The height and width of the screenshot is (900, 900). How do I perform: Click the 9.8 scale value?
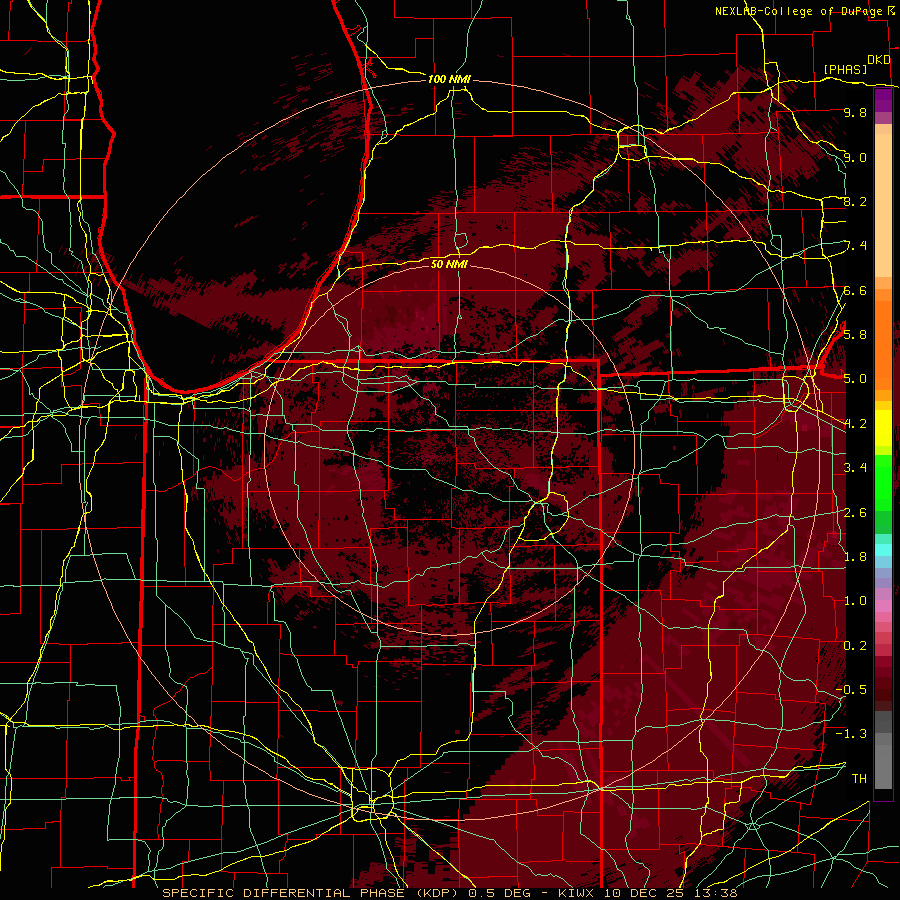pos(855,112)
